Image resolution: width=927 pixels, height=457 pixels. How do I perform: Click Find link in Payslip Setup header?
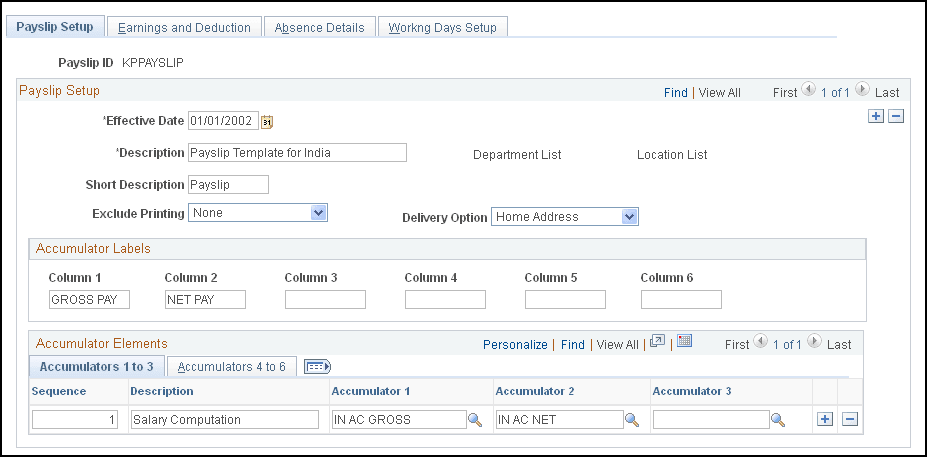[x=676, y=93]
